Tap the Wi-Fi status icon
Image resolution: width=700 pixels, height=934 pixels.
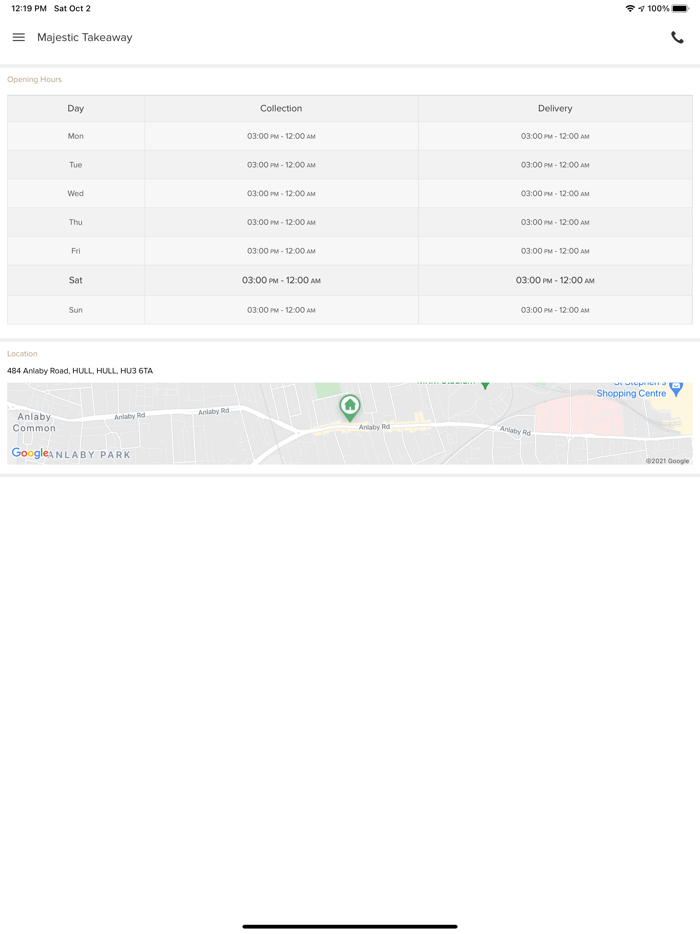tap(630, 8)
